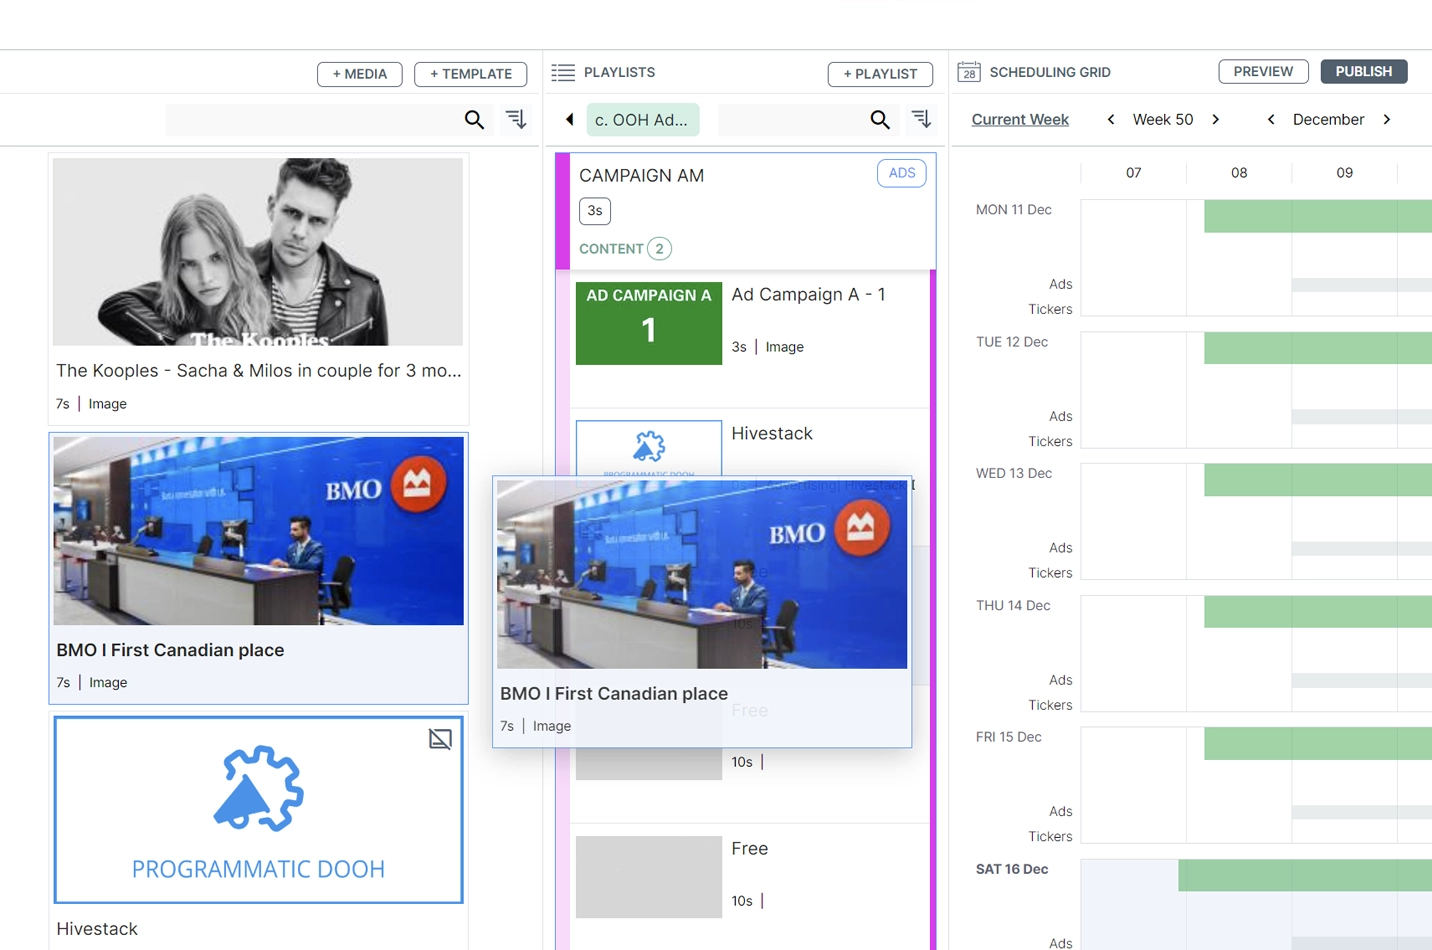Click the 09 hour column header
The image size is (1432, 950).
(x=1344, y=173)
